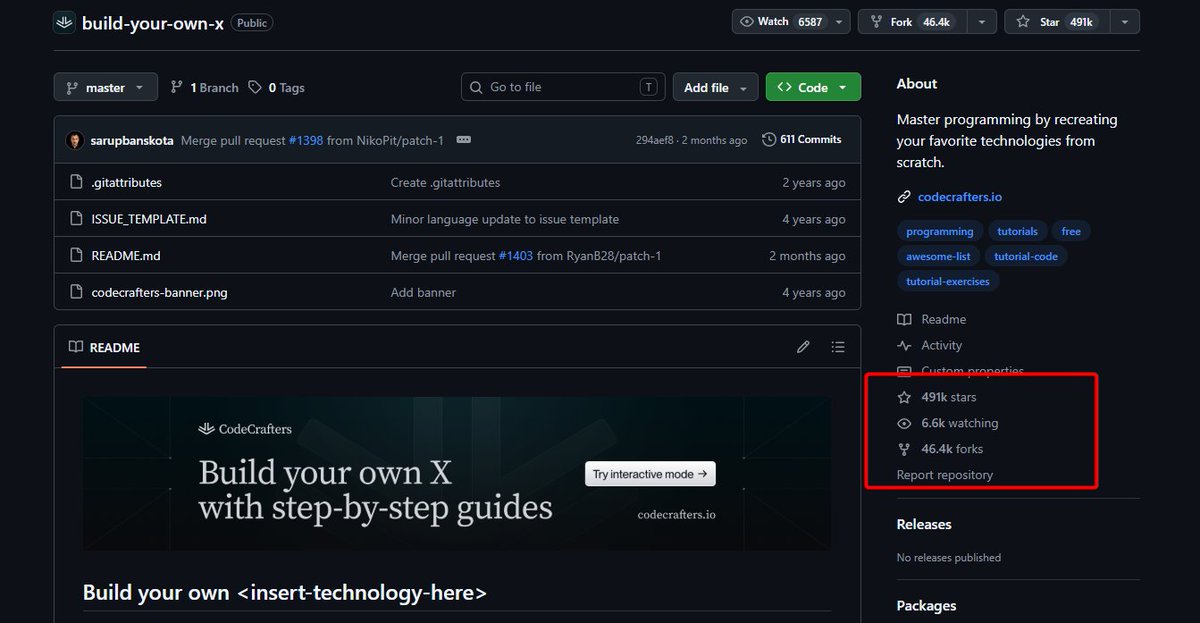
Task: Edit the README with the pencil icon
Action: pos(803,347)
